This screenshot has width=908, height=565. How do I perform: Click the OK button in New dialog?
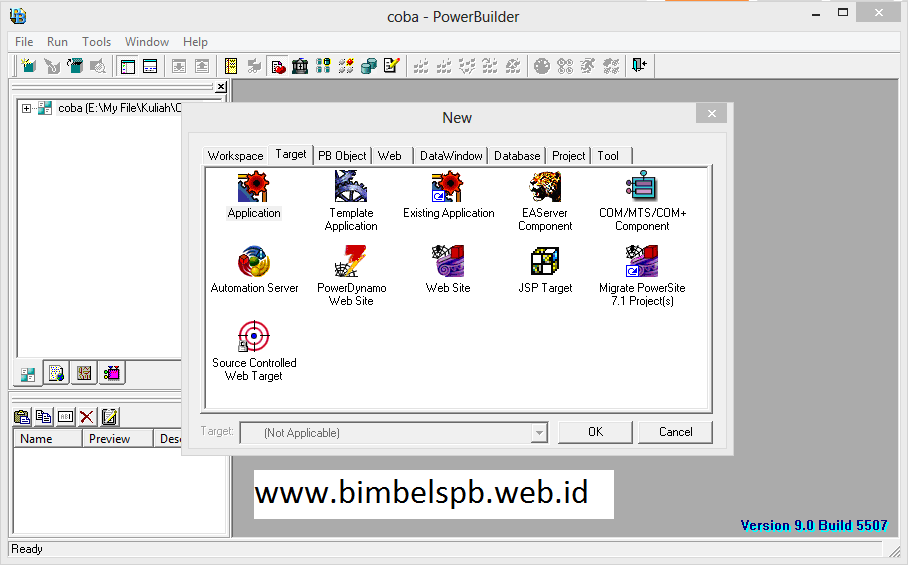coord(595,432)
